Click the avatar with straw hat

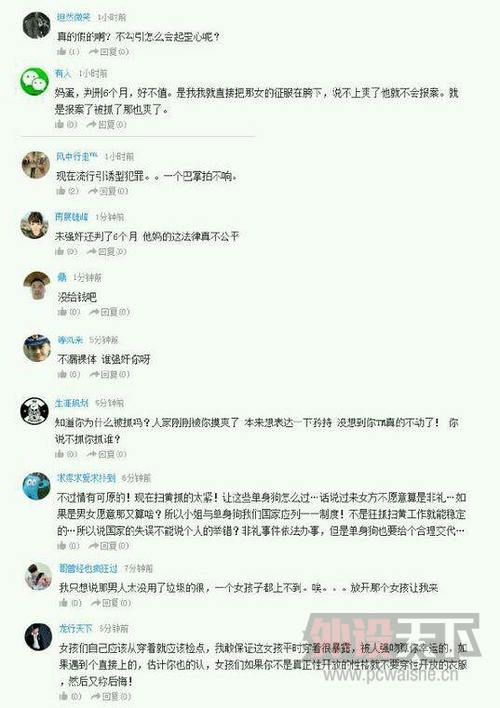click(x=37, y=285)
